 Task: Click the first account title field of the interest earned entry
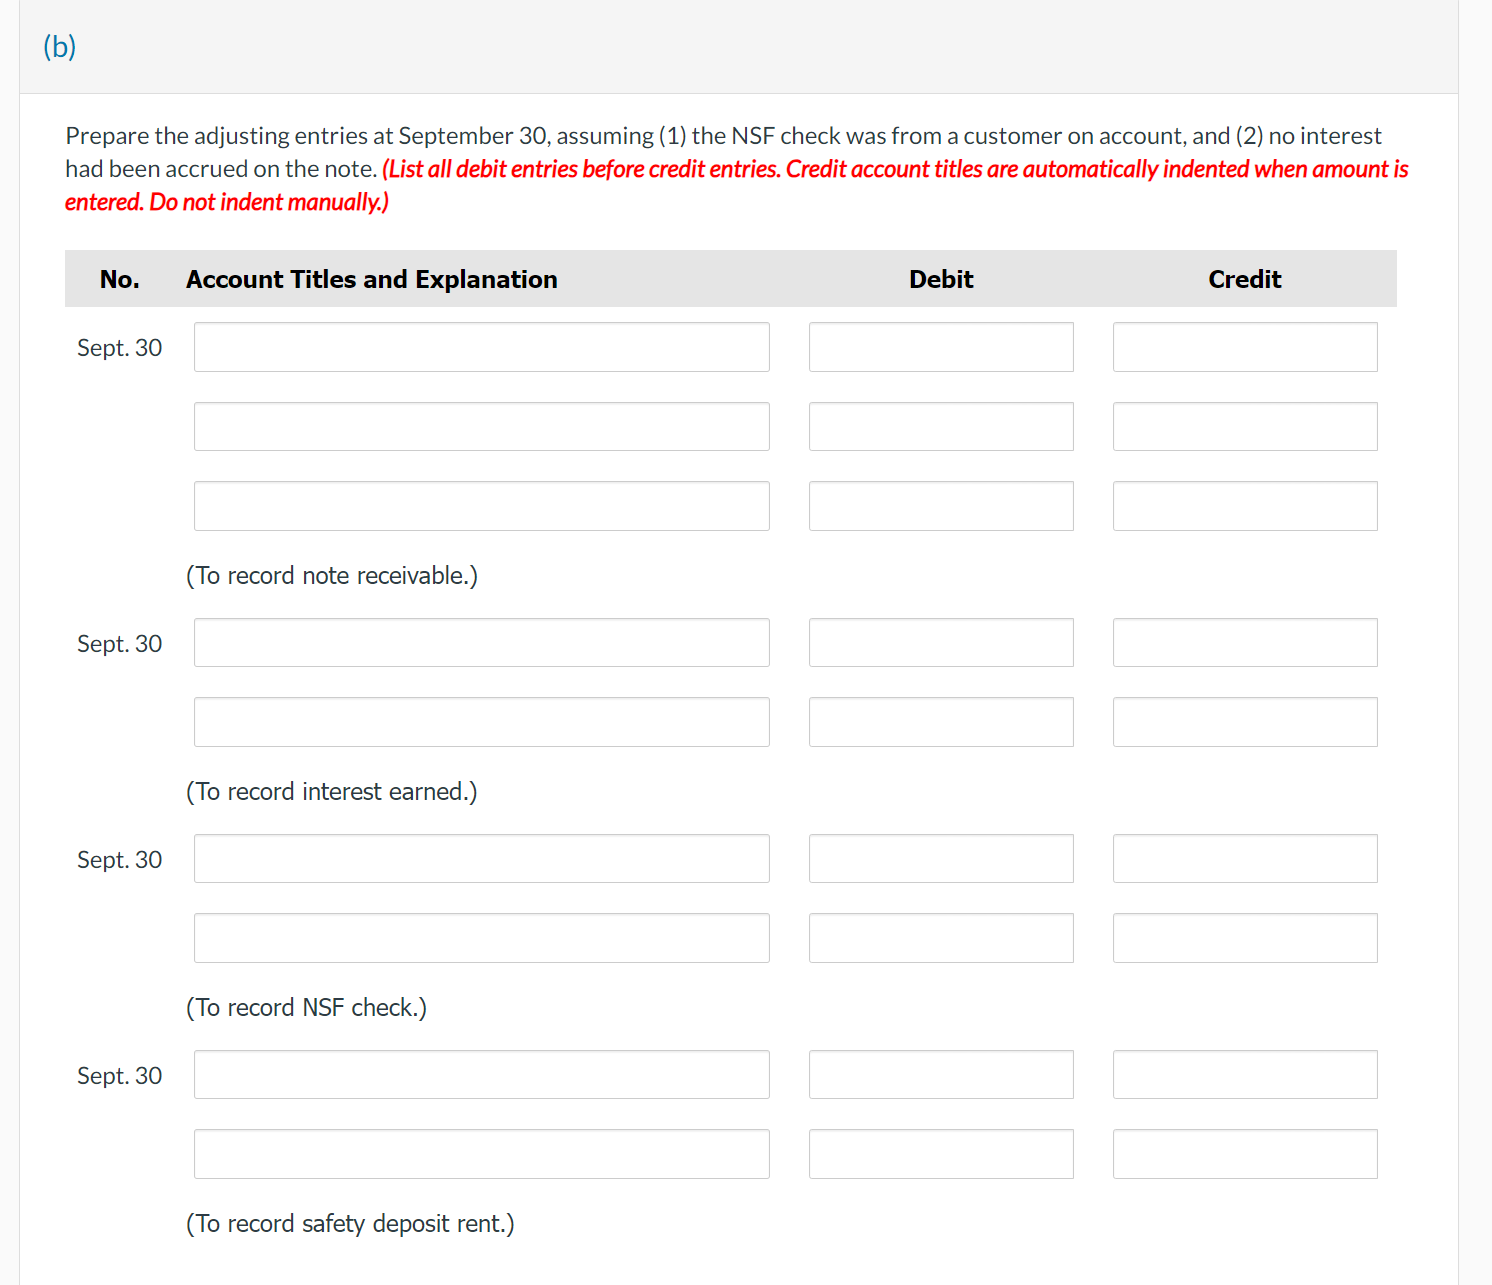tap(482, 643)
